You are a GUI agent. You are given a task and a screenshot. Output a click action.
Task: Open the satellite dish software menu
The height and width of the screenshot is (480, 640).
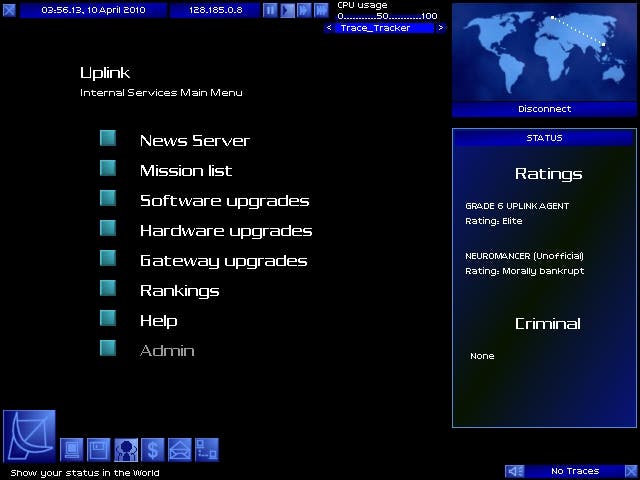(29, 436)
